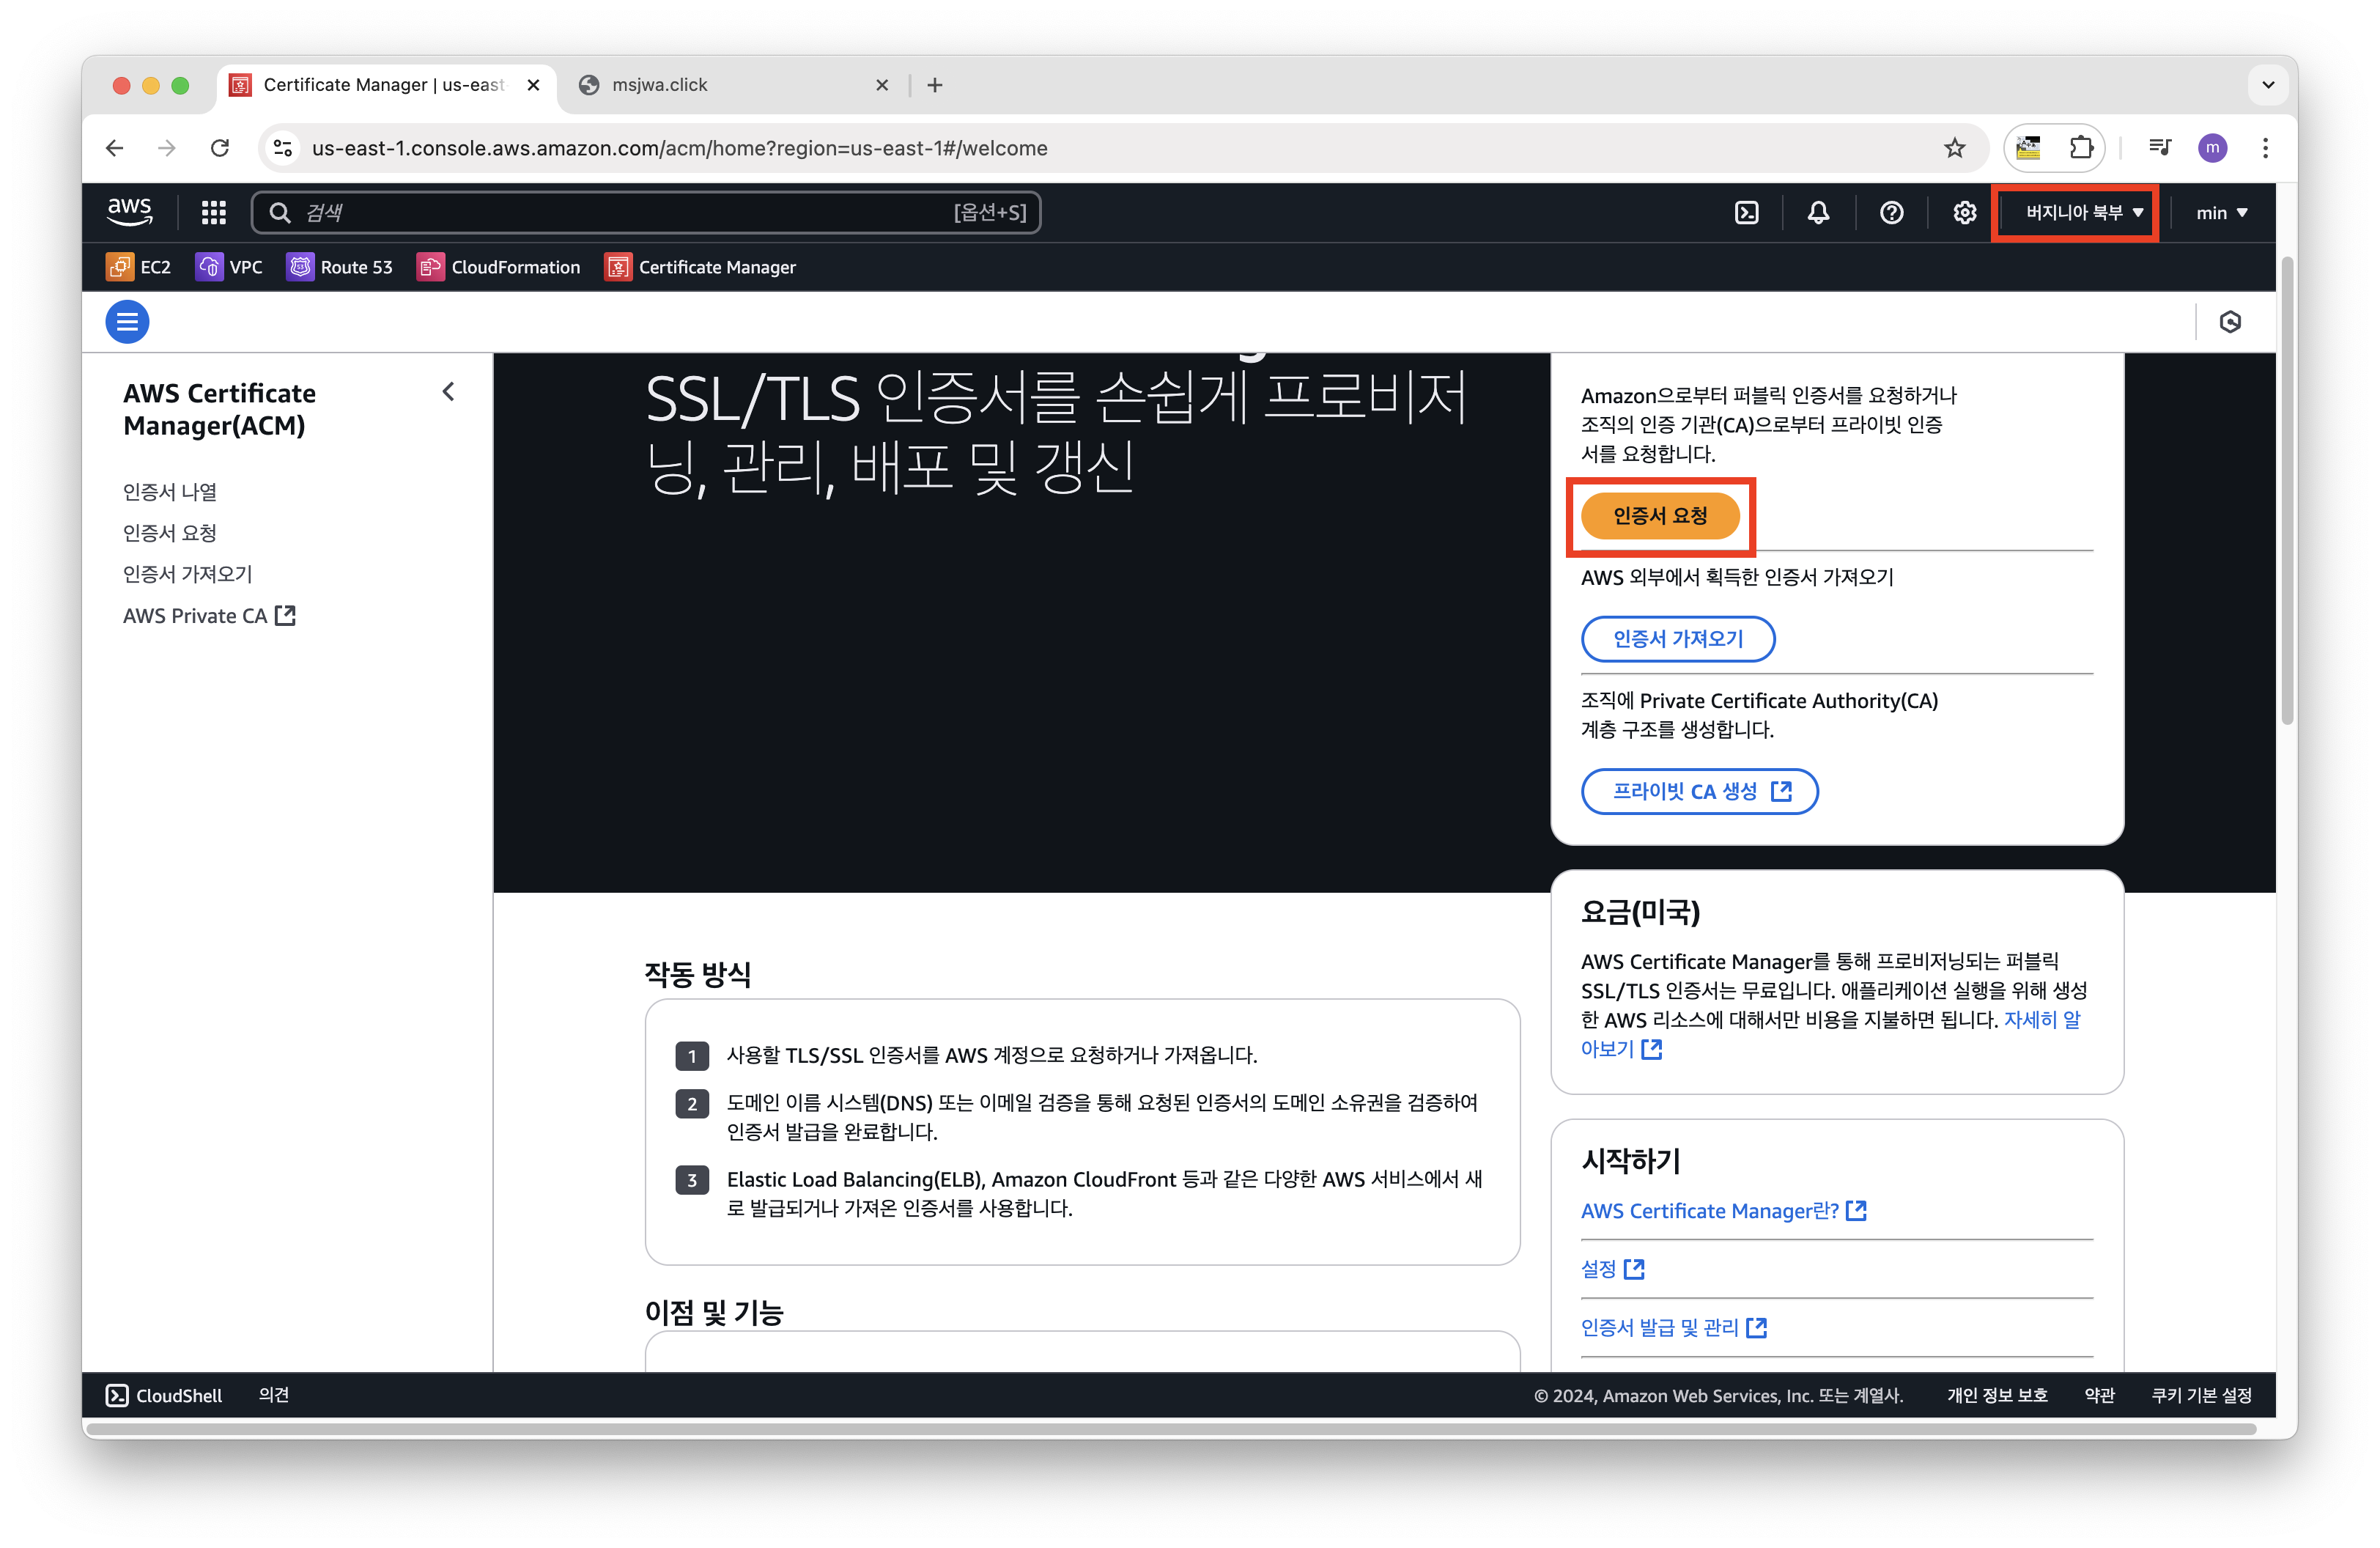Switch to the msjwa.click browser tab

[x=660, y=85]
